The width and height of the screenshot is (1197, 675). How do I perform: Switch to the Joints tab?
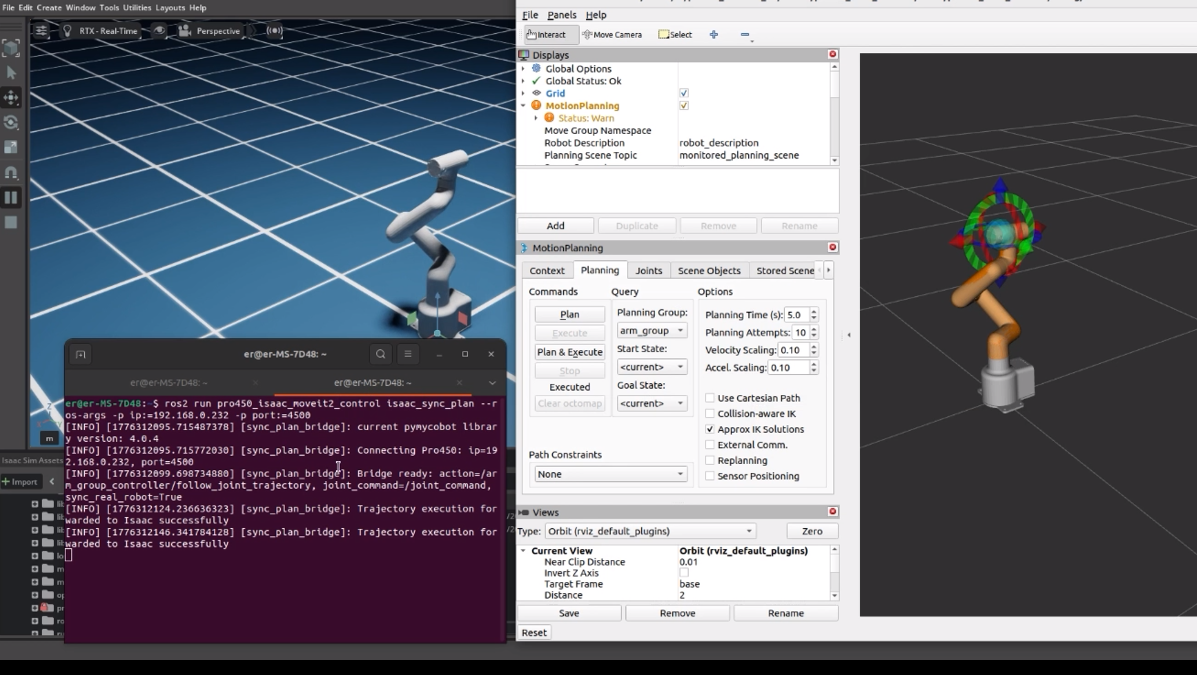pyautogui.click(x=648, y=271)
